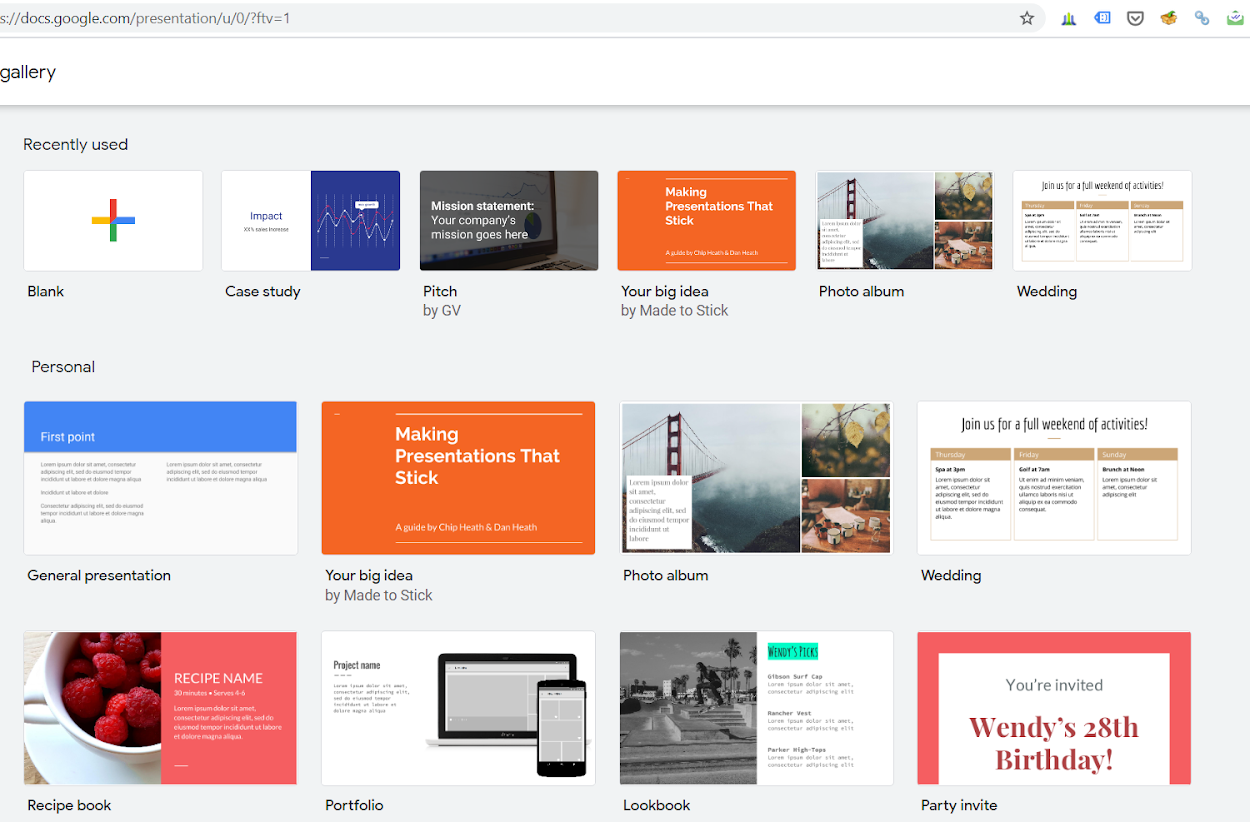
Task: Click the gallery header label
Action: tap(28, 71)
